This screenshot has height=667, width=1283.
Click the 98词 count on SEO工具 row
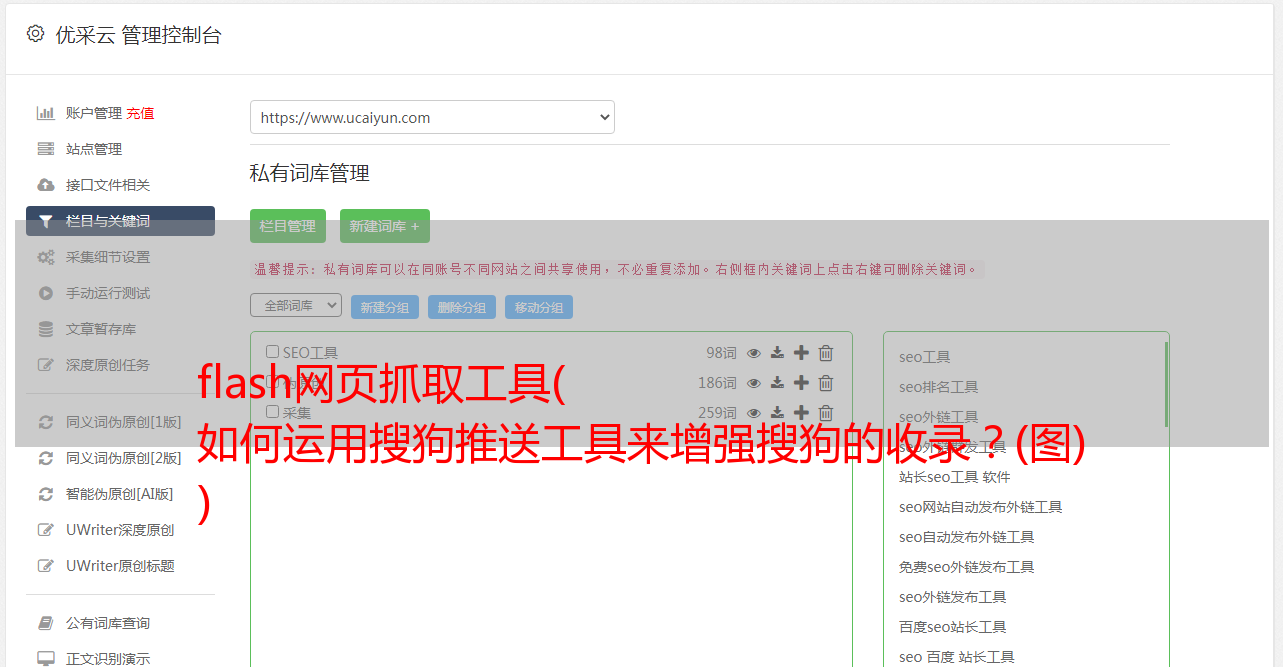coord(721,353)
